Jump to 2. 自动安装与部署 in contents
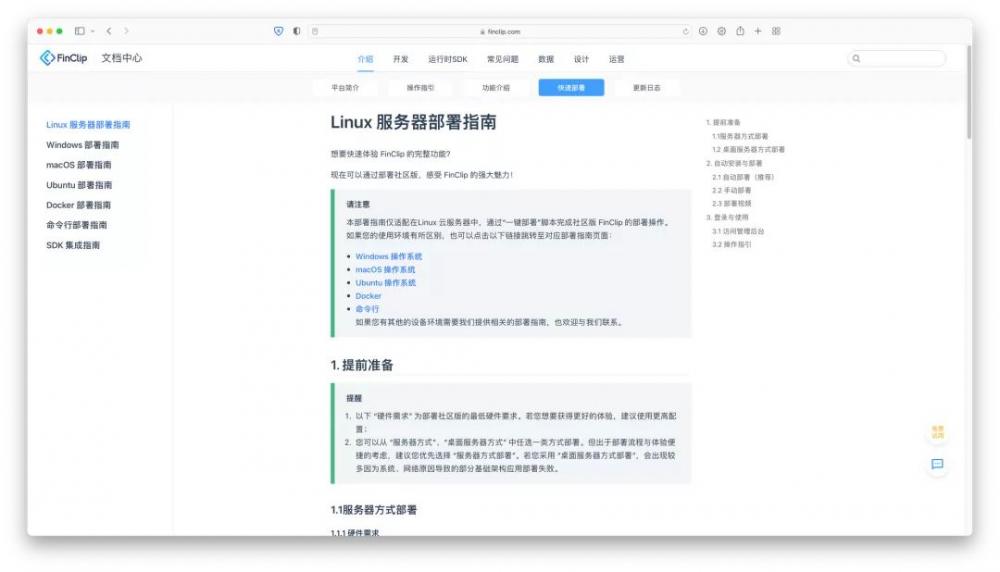The height and width of the screenshot is (572, 1000). click(734, 163)
